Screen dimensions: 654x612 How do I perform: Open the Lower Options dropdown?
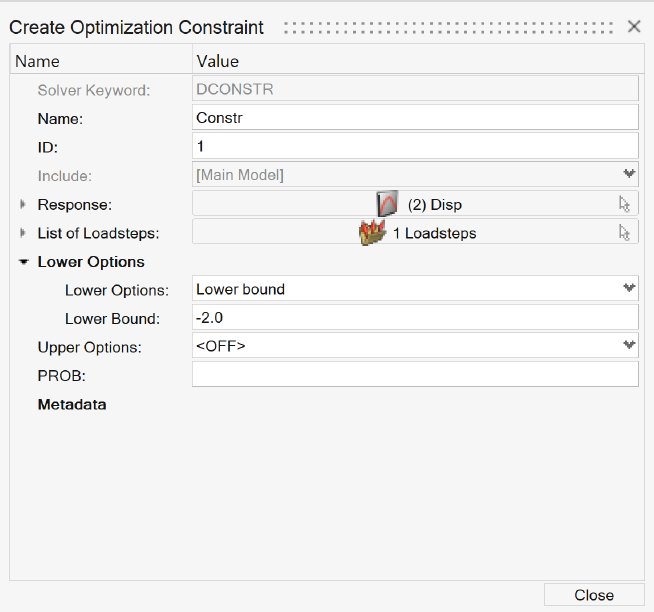(x=629, y=289)
